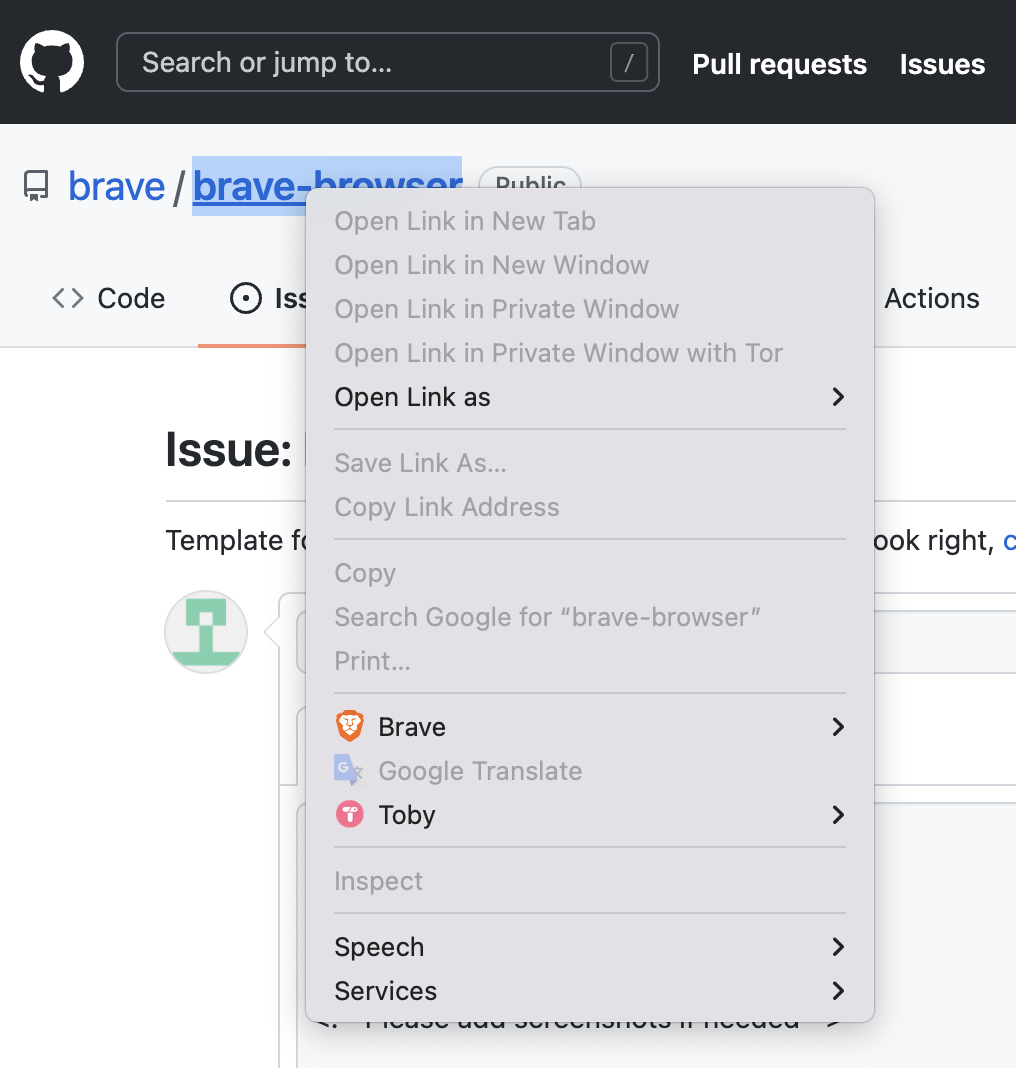Click the GitHub Octocat logo
Screen dimensions: 1016x1068
coord(51,61)
